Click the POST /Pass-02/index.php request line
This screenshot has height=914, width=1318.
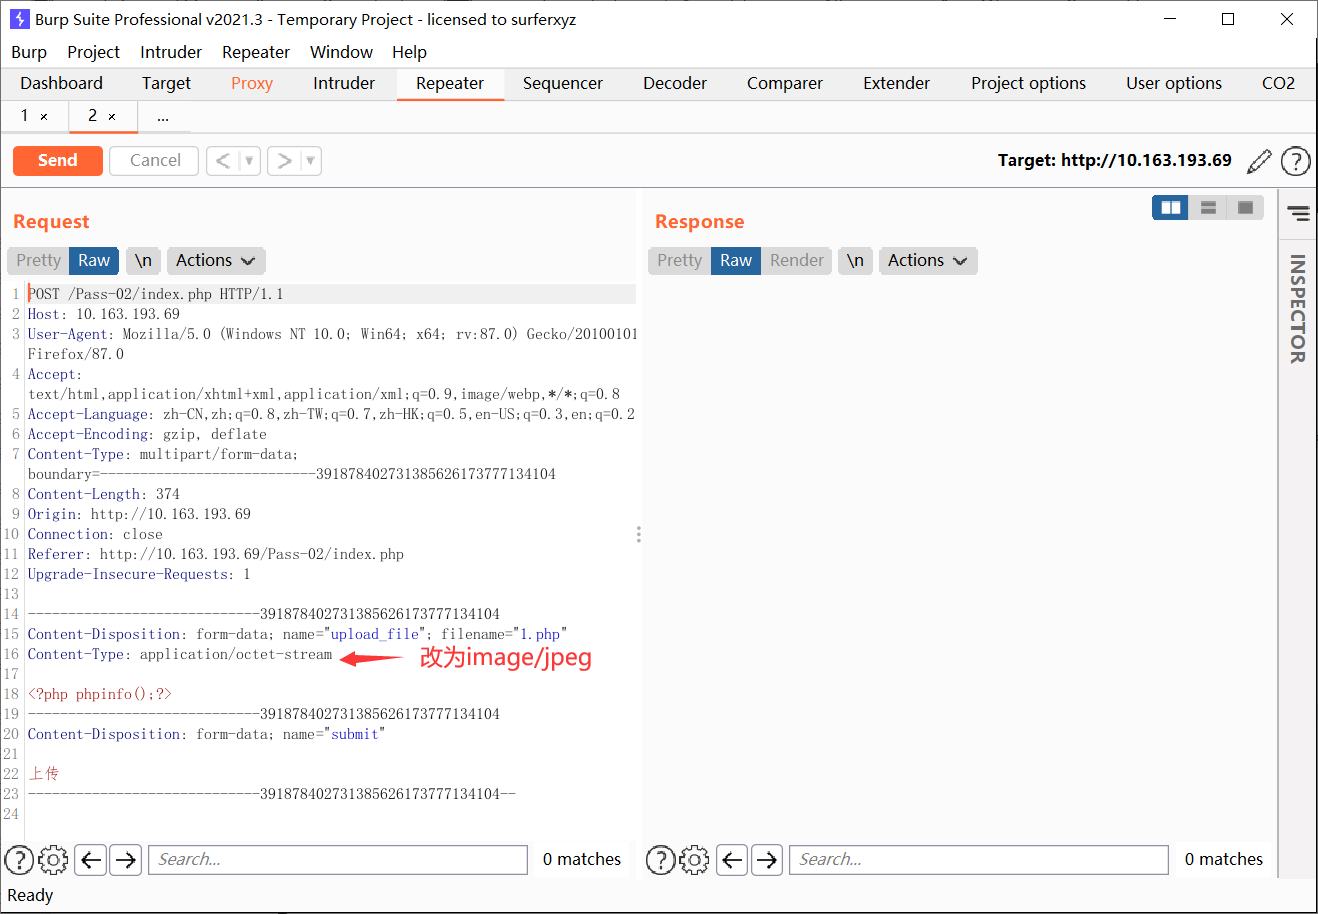[155, 294]
